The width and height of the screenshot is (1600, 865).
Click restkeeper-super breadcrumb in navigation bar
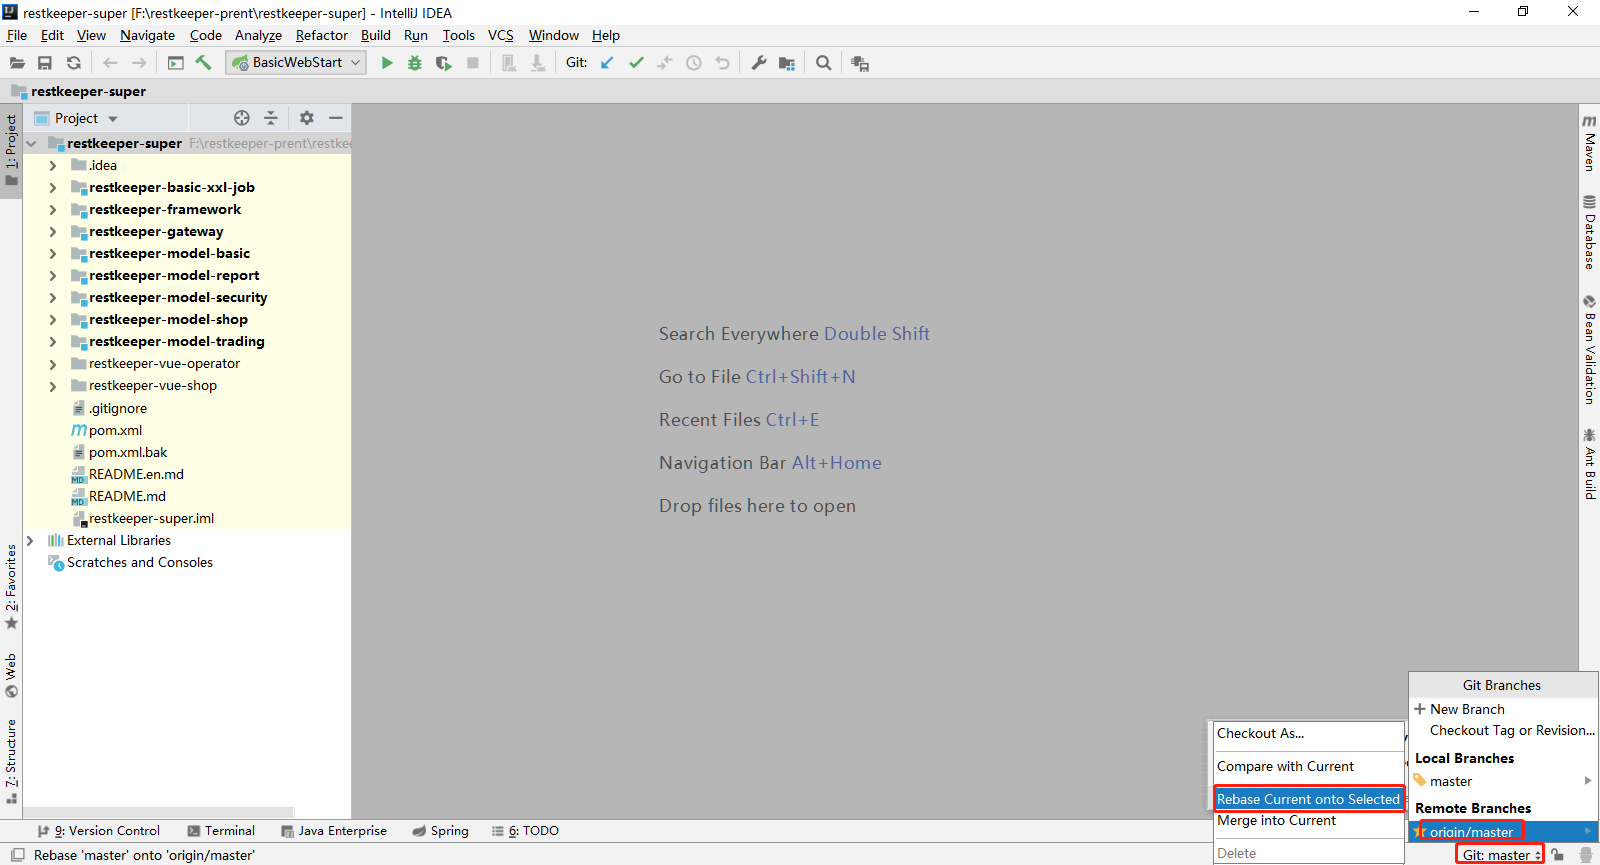pyautogui.click(x=88, y=91)
